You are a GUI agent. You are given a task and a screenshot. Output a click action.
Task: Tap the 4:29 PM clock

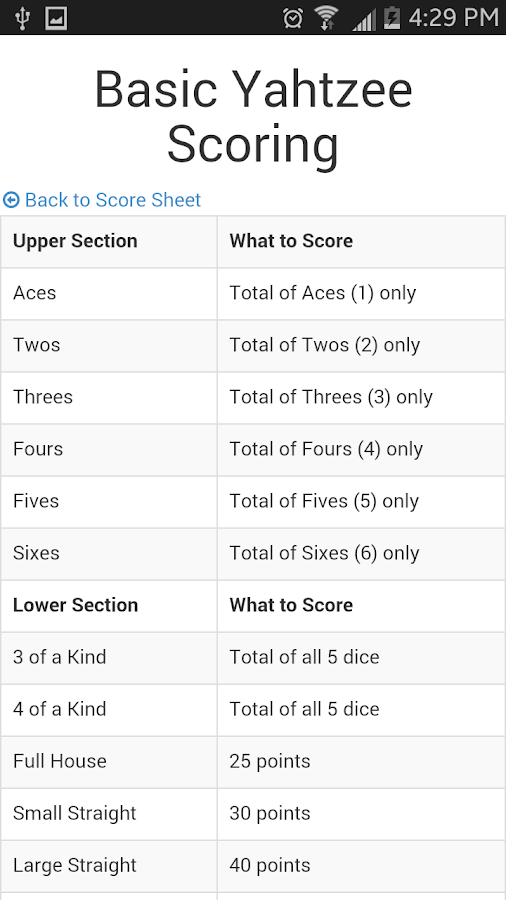[x=453, y=18]
